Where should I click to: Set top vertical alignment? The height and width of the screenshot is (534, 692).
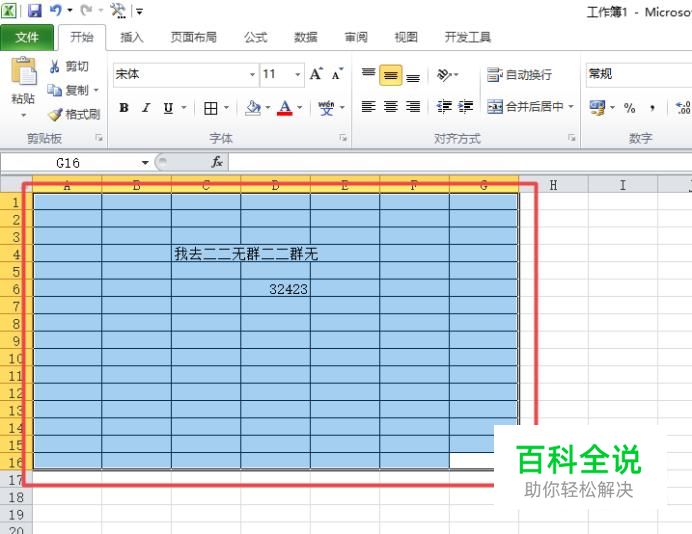coord(369,74)
